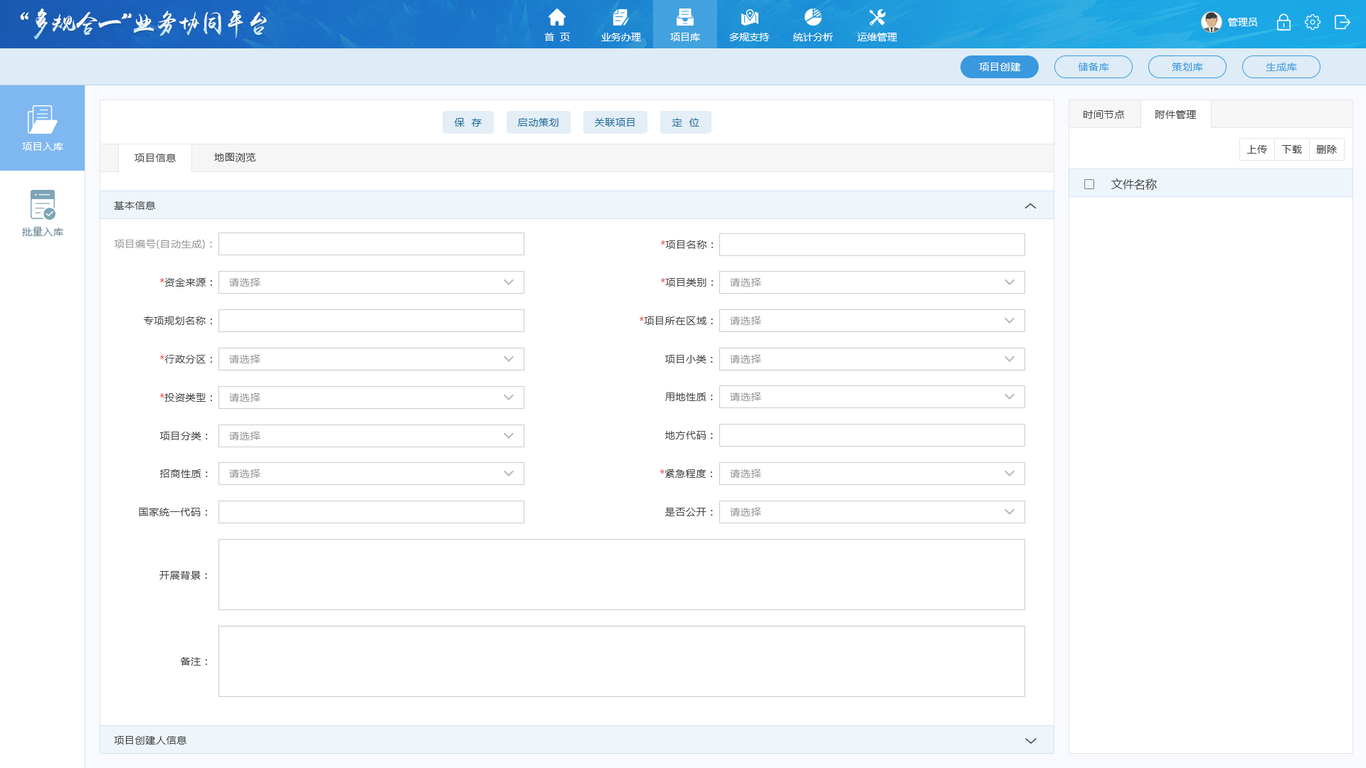Switch to 地图浏览 tab
The width and height of the screenshot is (1366, 768).
[235, 158]
